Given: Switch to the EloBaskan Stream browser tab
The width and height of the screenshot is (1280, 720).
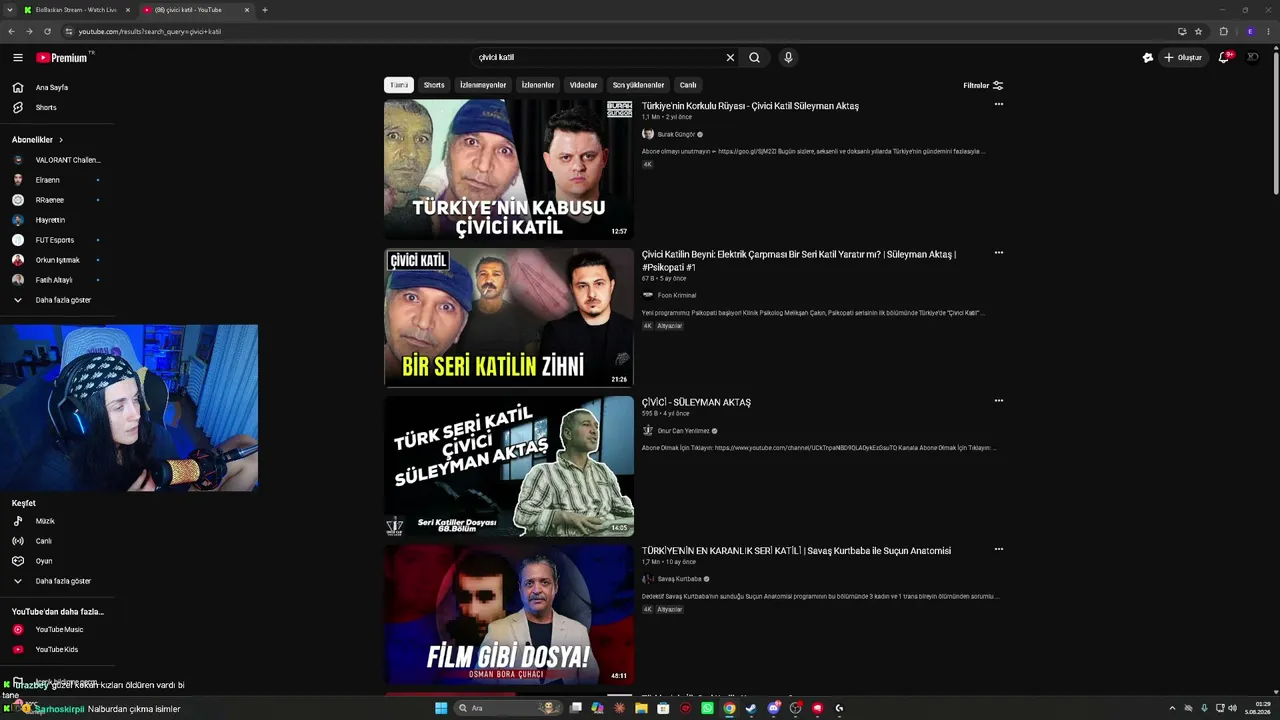Looking at the screenshot, I should click(x=75, y=10).
